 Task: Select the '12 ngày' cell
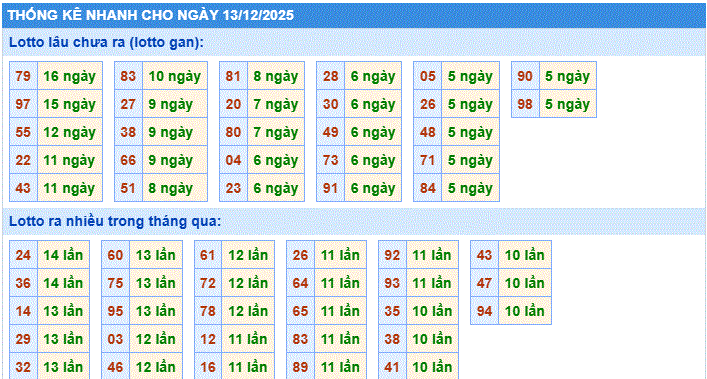tap(69, 132)
